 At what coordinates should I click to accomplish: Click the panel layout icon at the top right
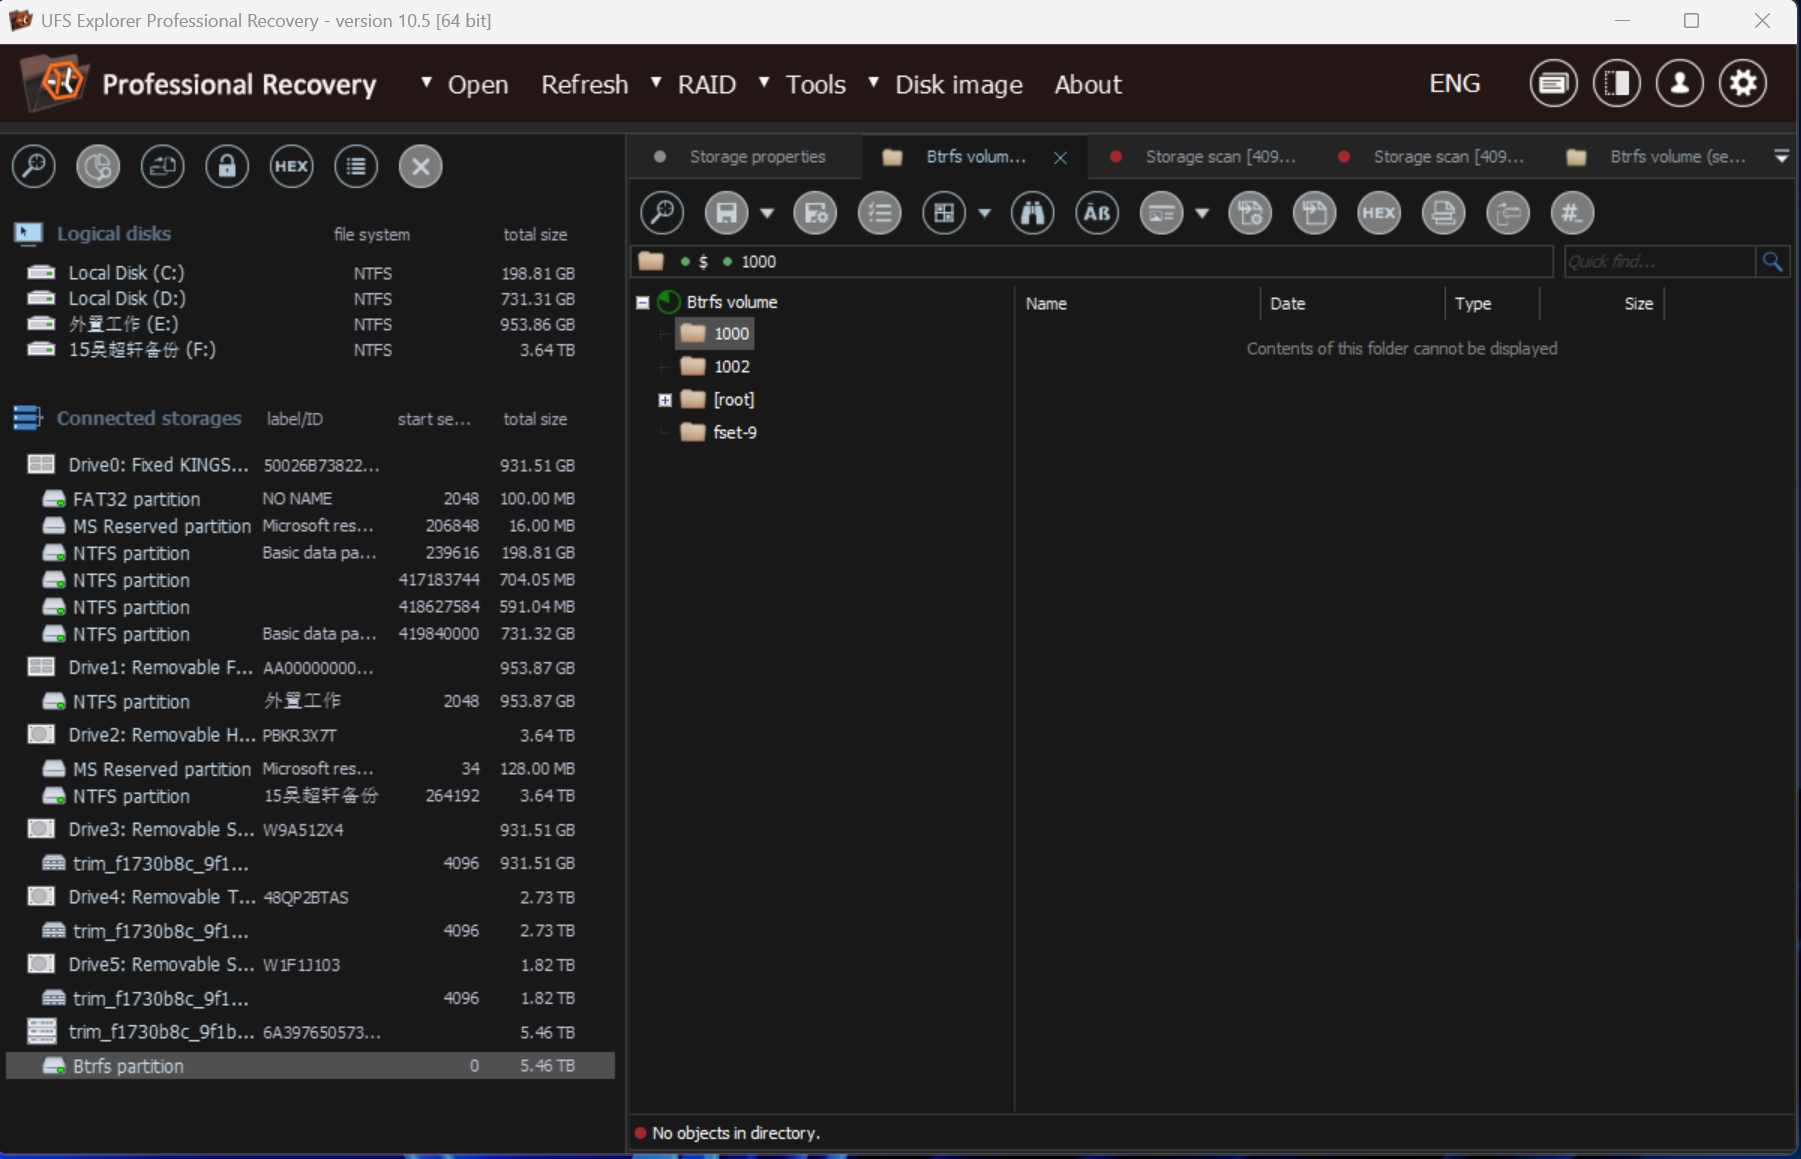coord(1617,84)
